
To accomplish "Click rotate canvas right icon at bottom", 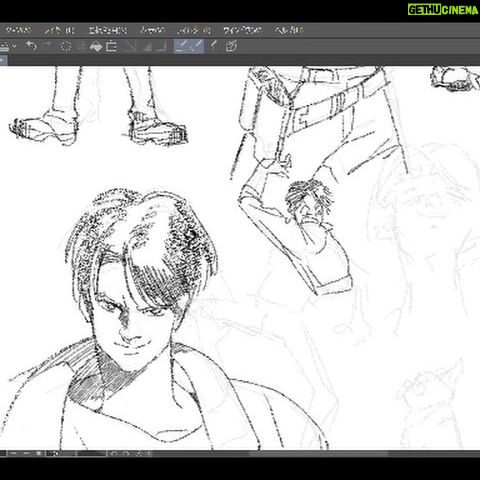I will click(x=126, y=453).
